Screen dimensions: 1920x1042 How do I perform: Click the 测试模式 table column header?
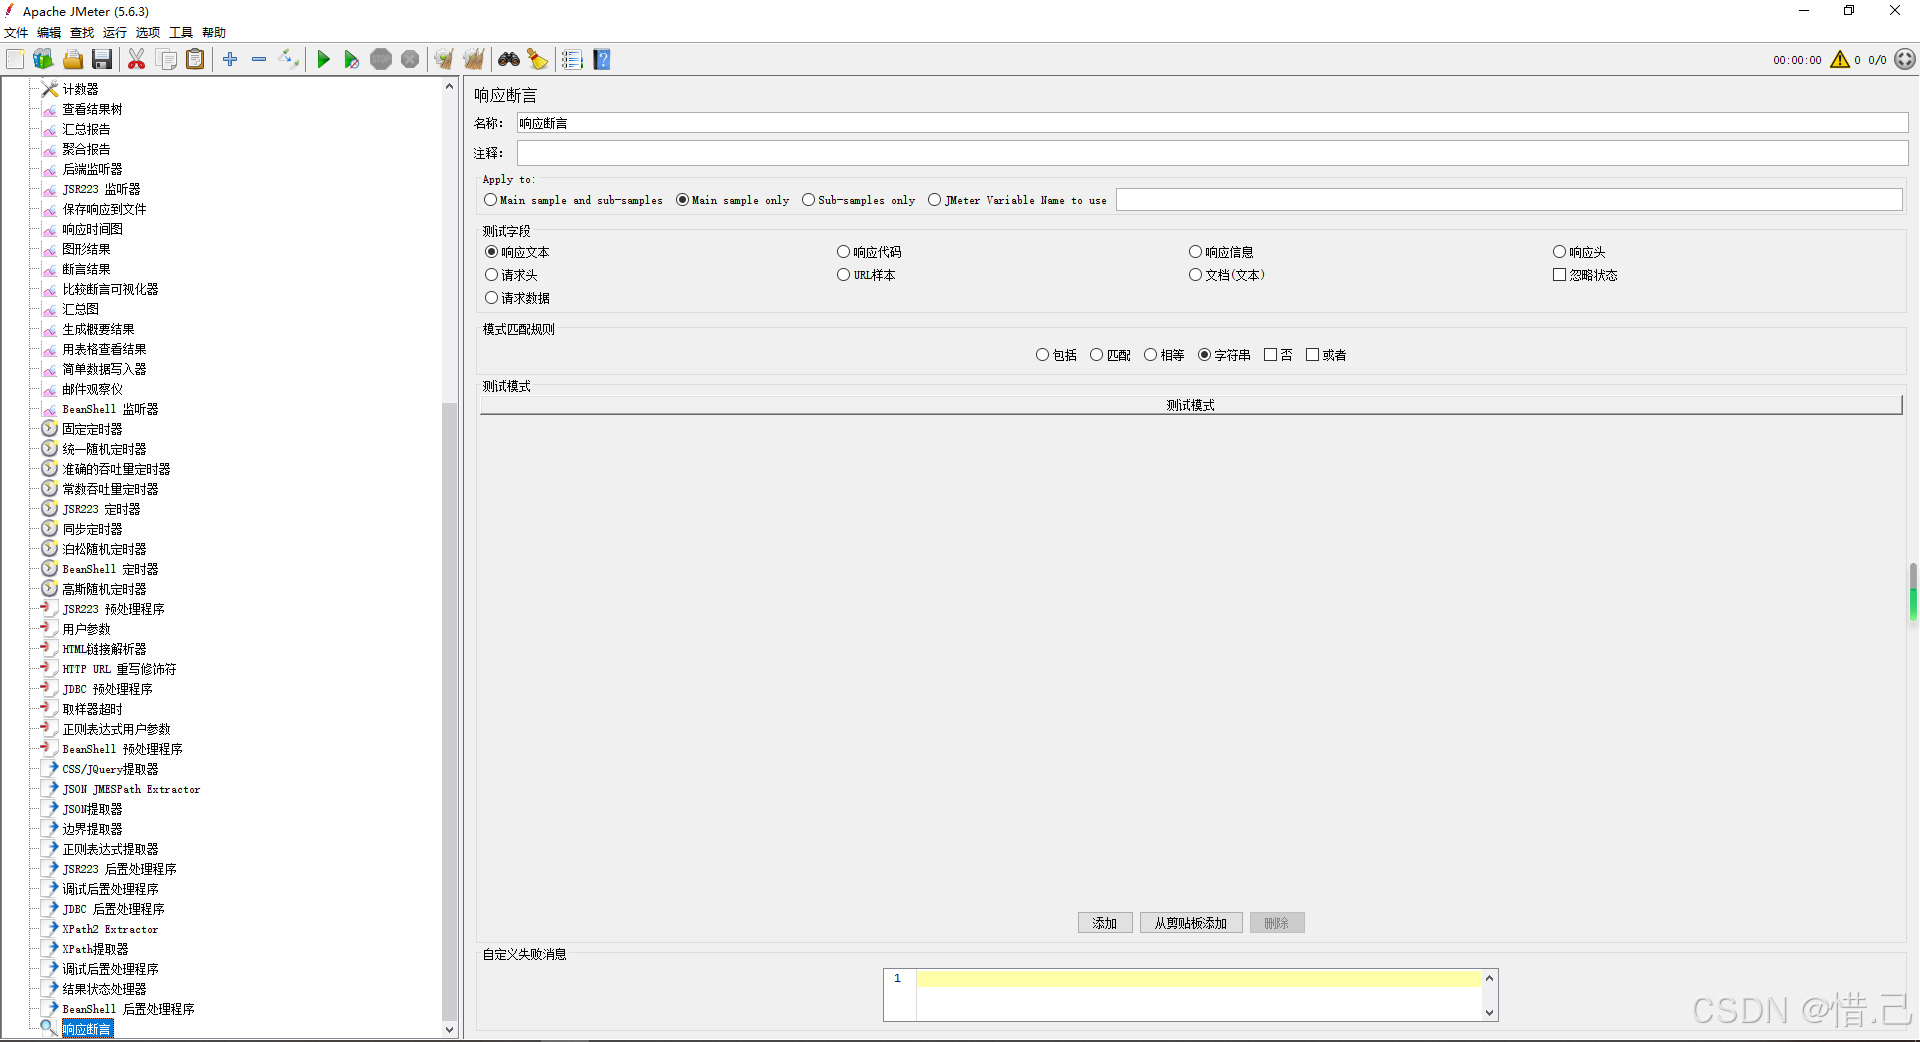point(1191,405)
